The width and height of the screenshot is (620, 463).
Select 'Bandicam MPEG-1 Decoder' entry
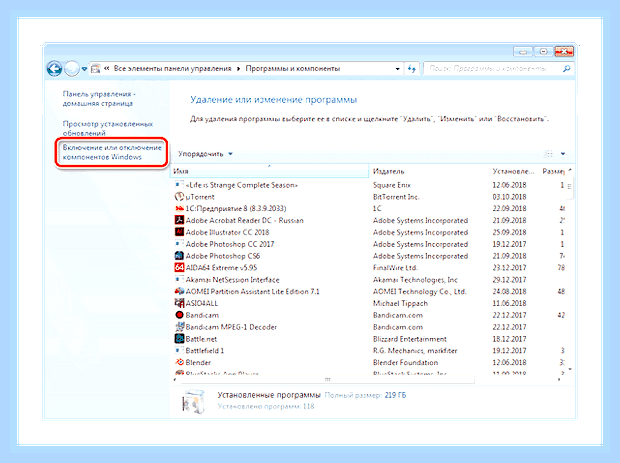(231, 327)
